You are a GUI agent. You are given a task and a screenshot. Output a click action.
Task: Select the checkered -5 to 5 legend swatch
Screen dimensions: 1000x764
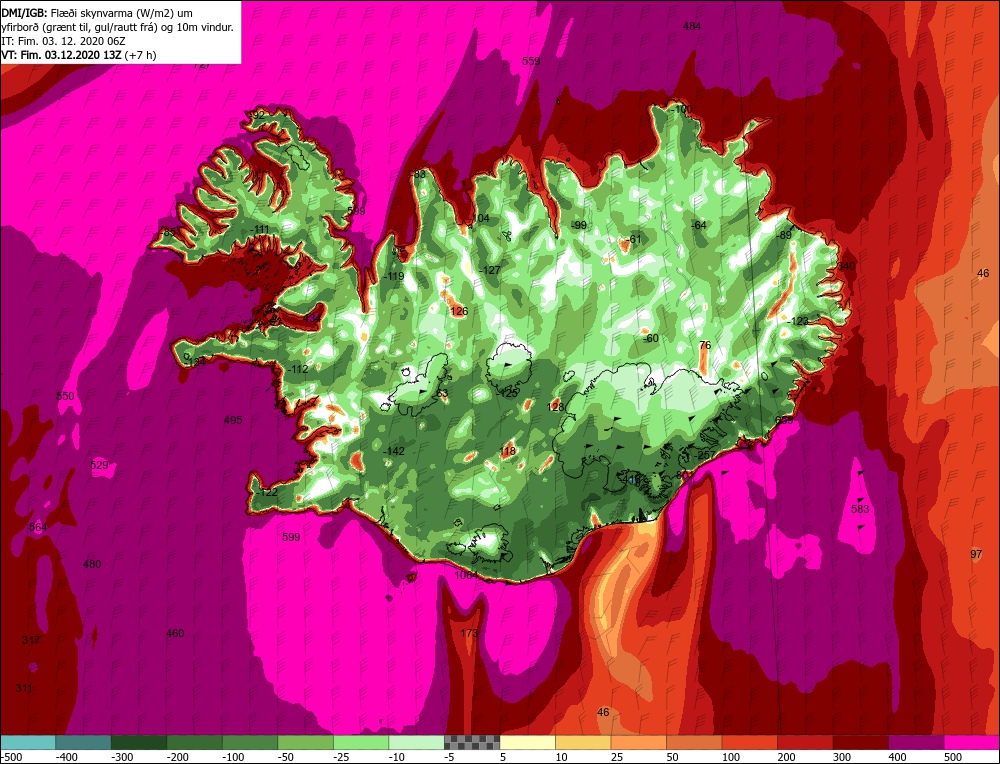click(x=472, y=742)
